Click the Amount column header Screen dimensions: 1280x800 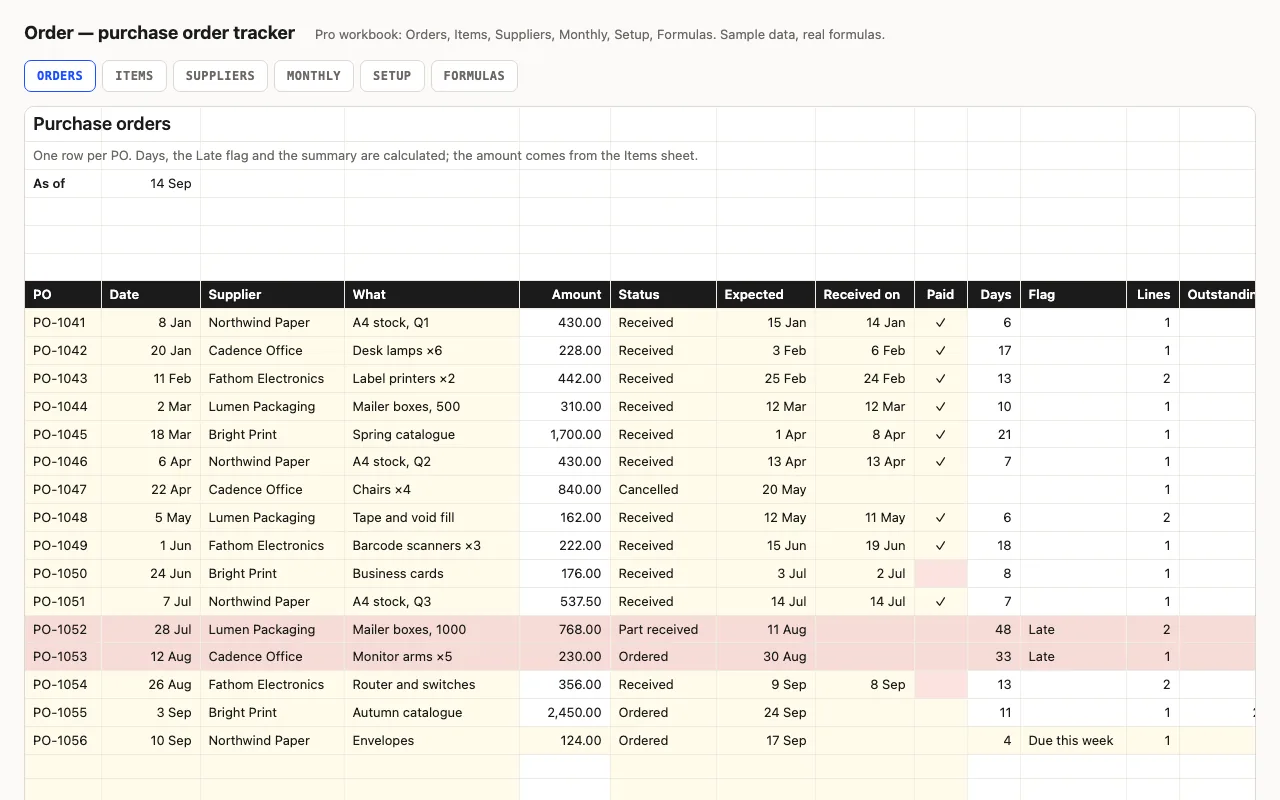[565, 295]
